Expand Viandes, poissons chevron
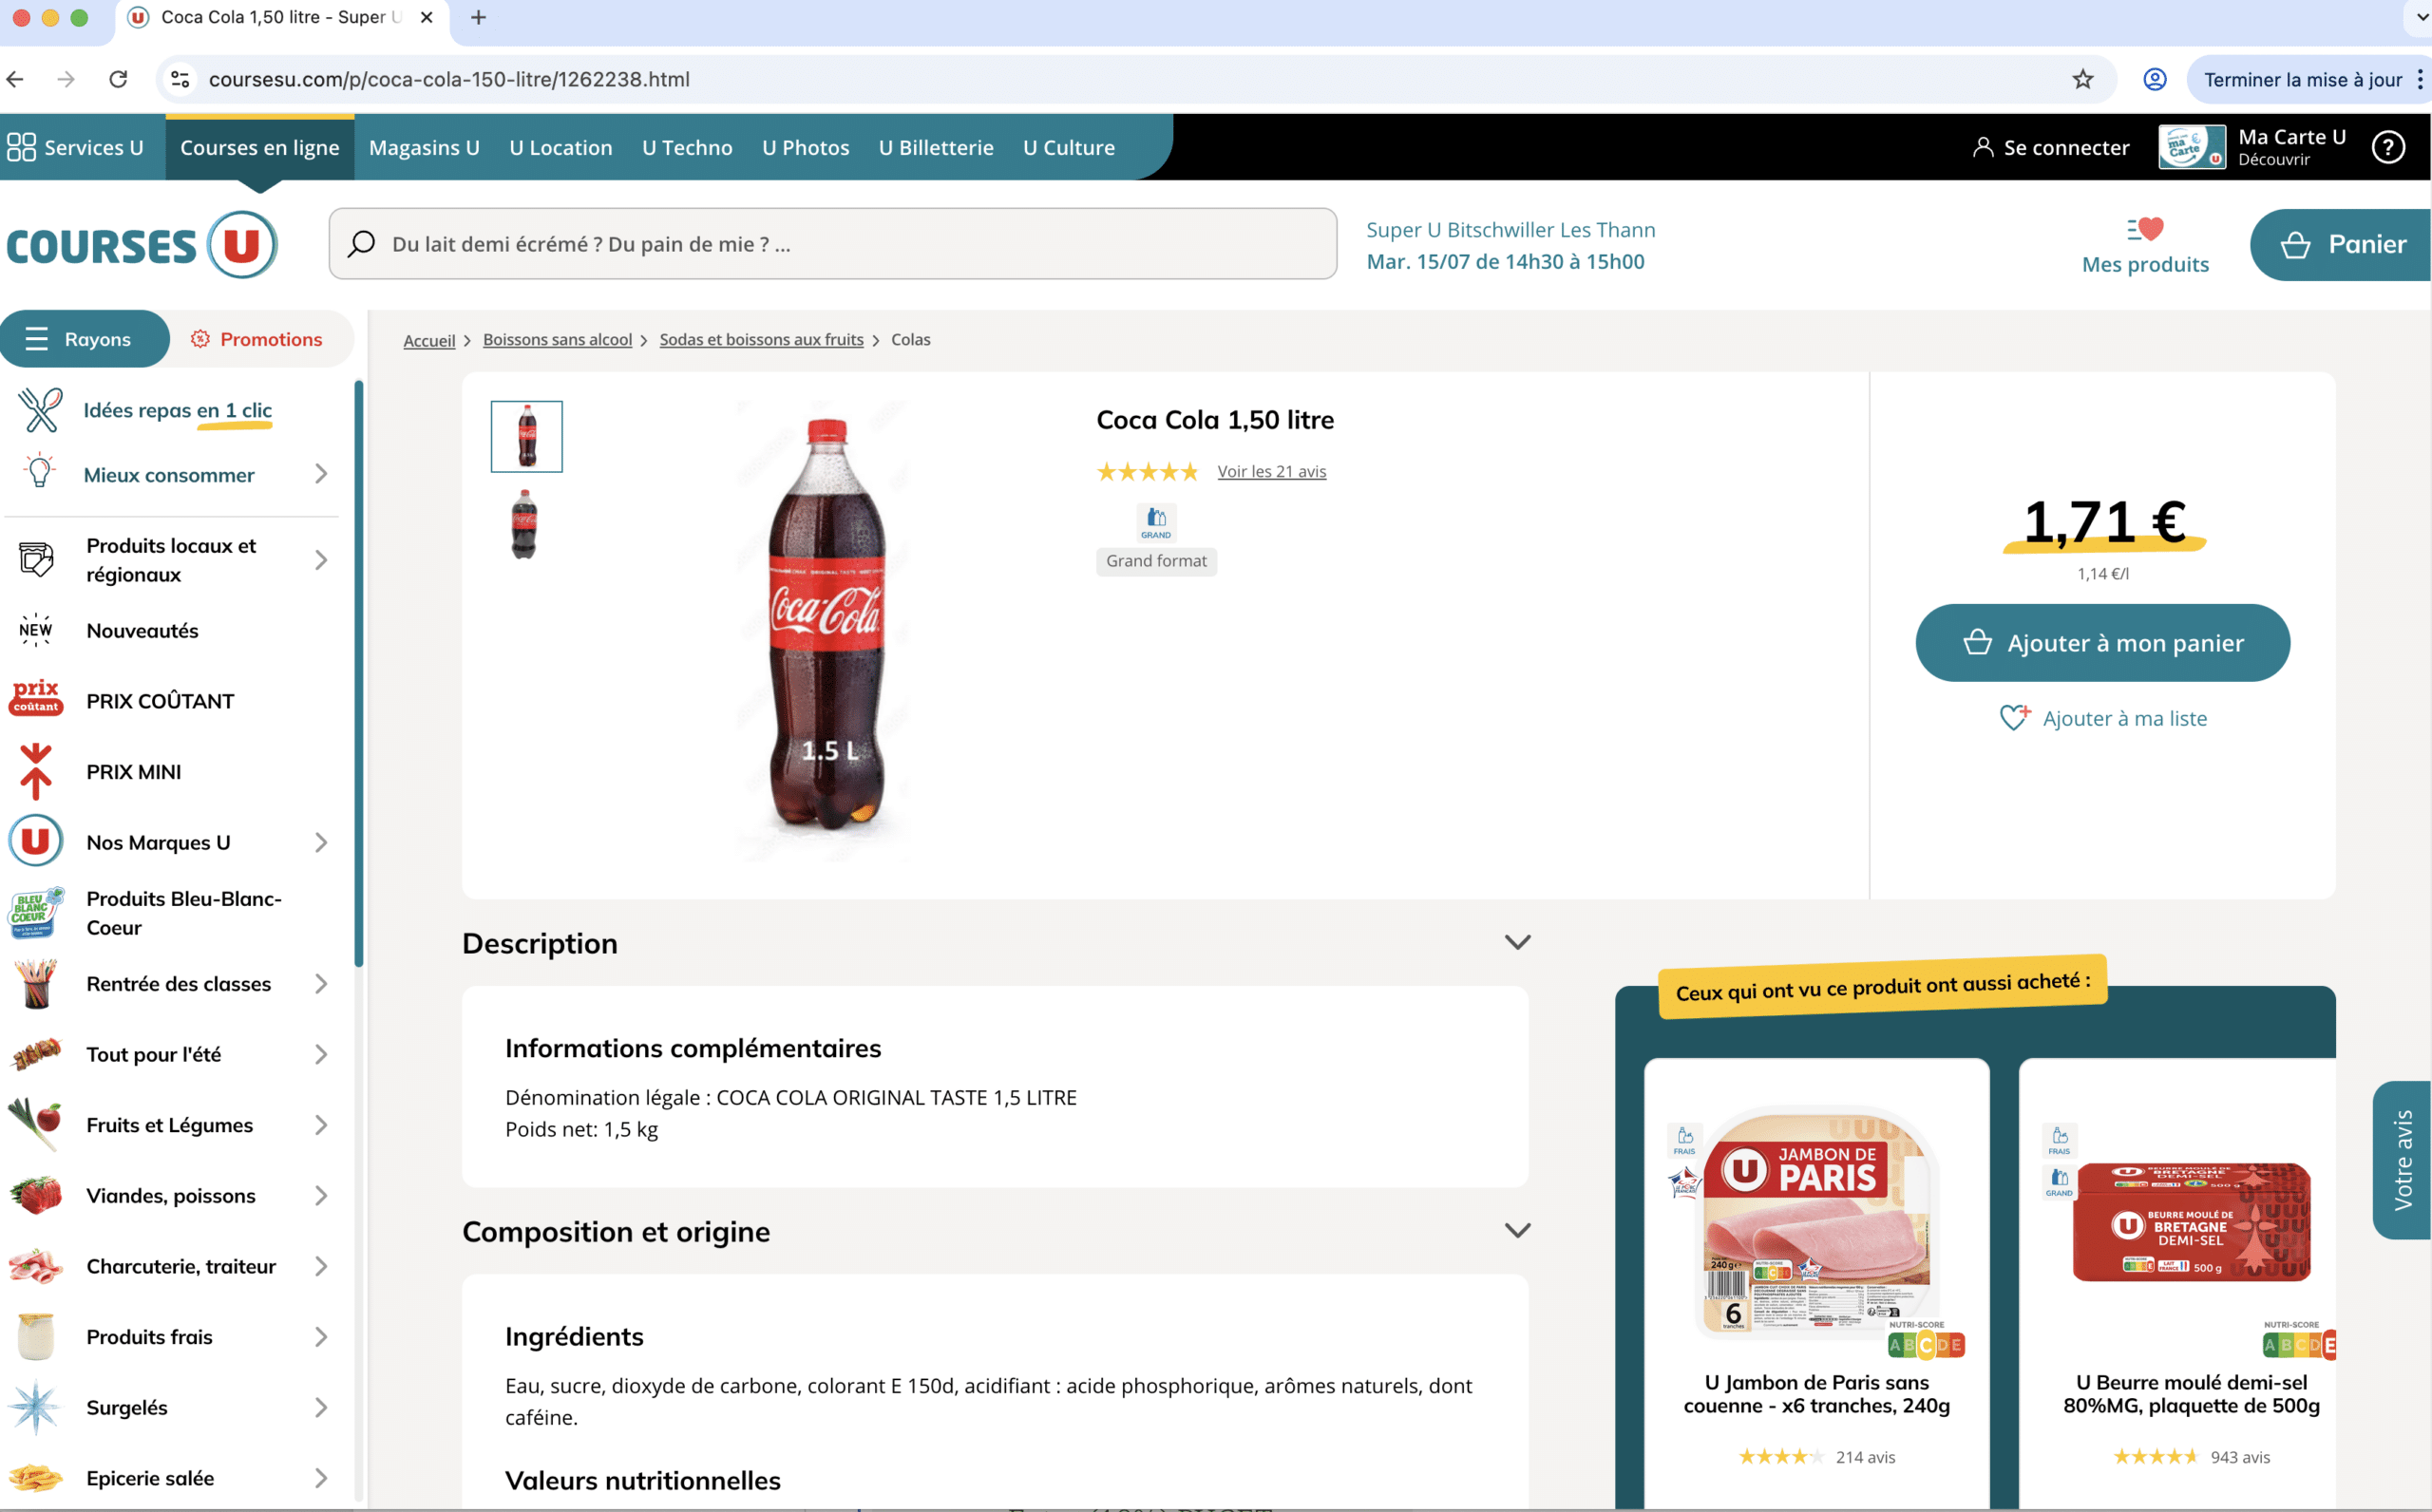This screenshot has width=2432, height=1512. coord(321,1195)
